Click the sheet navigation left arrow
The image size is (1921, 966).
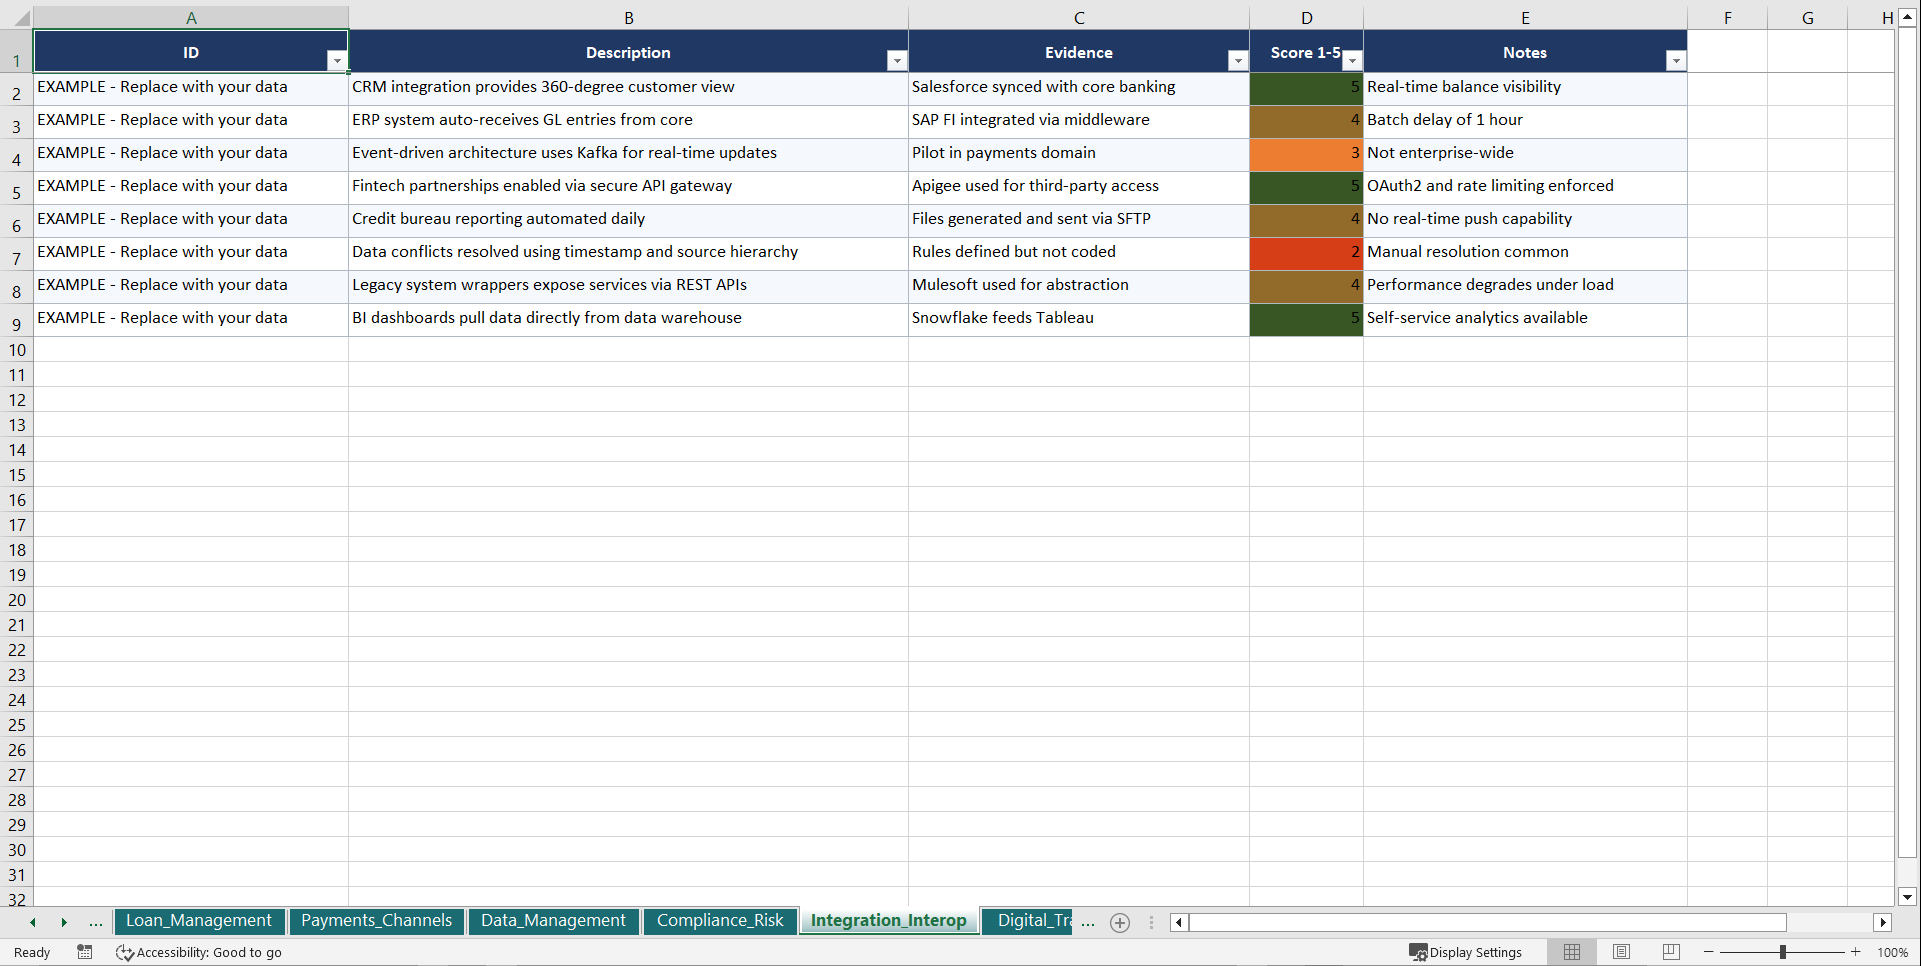[x=32, y=922]
